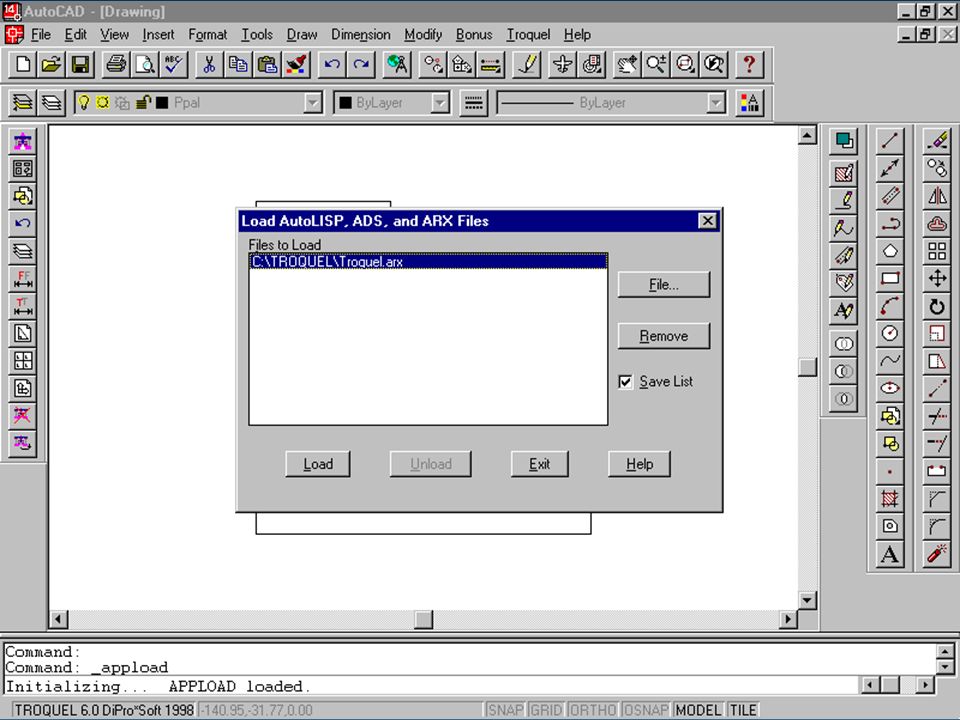Click the Remove button
Viewport: 960px width, 720px height.
pos(664,336)
